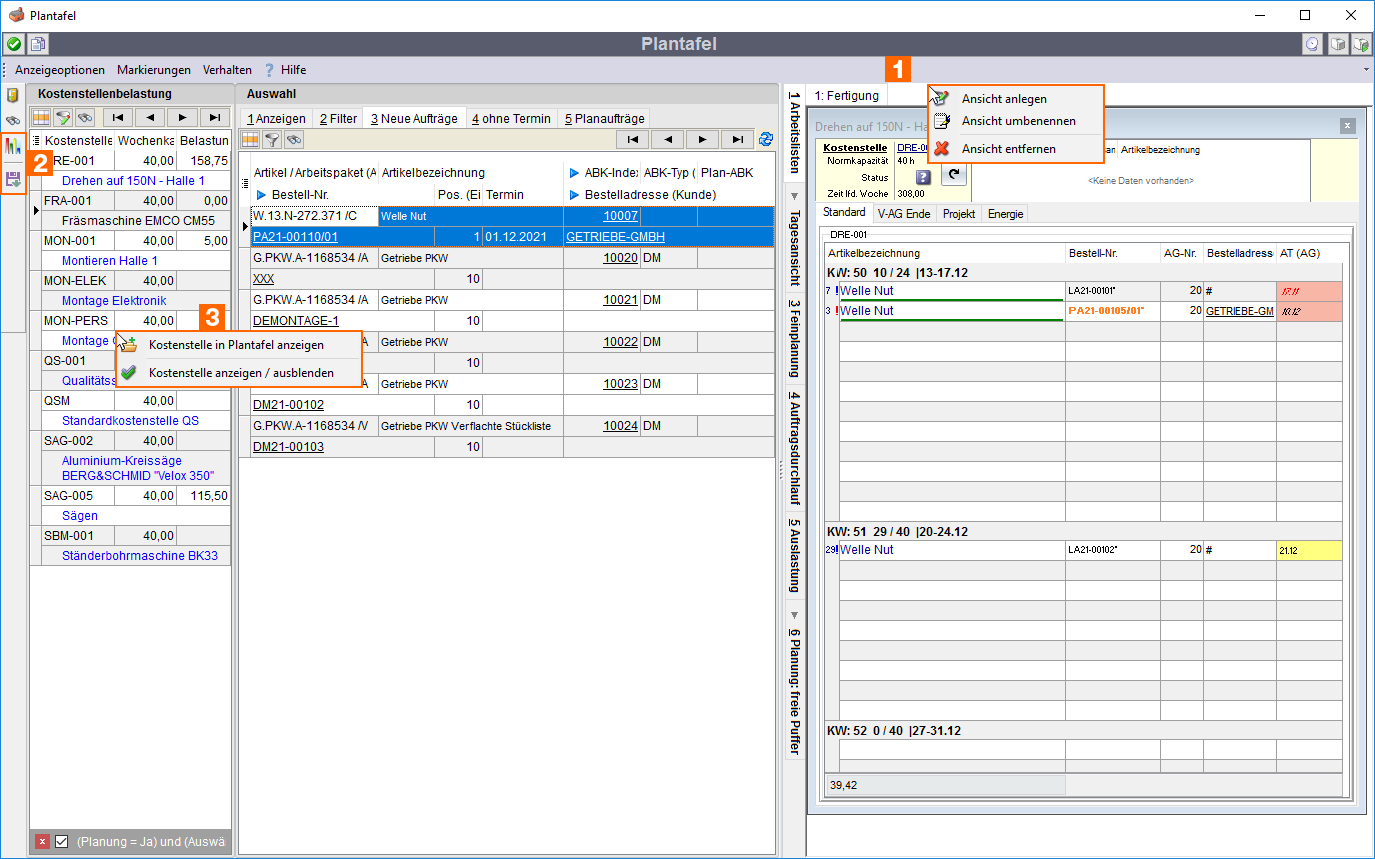Click the door exit icon in left sidebar
1375x859 pixels.
click(13, 95)
